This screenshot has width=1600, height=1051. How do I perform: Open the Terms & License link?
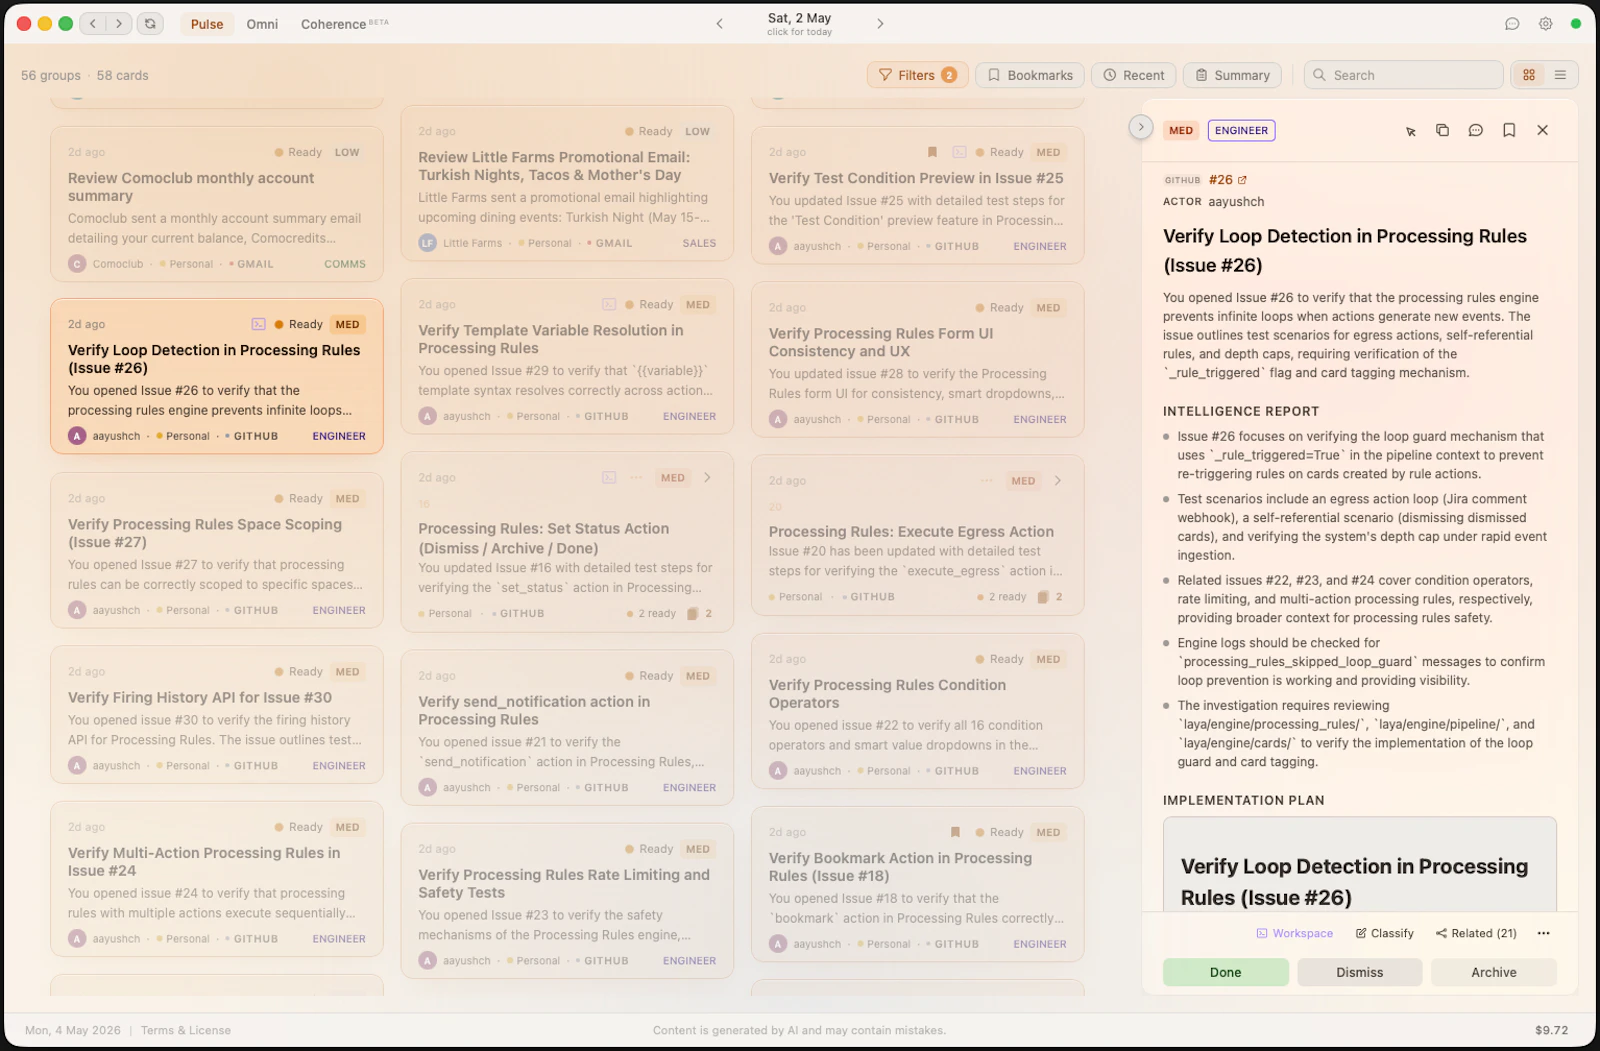point(186,1030)
